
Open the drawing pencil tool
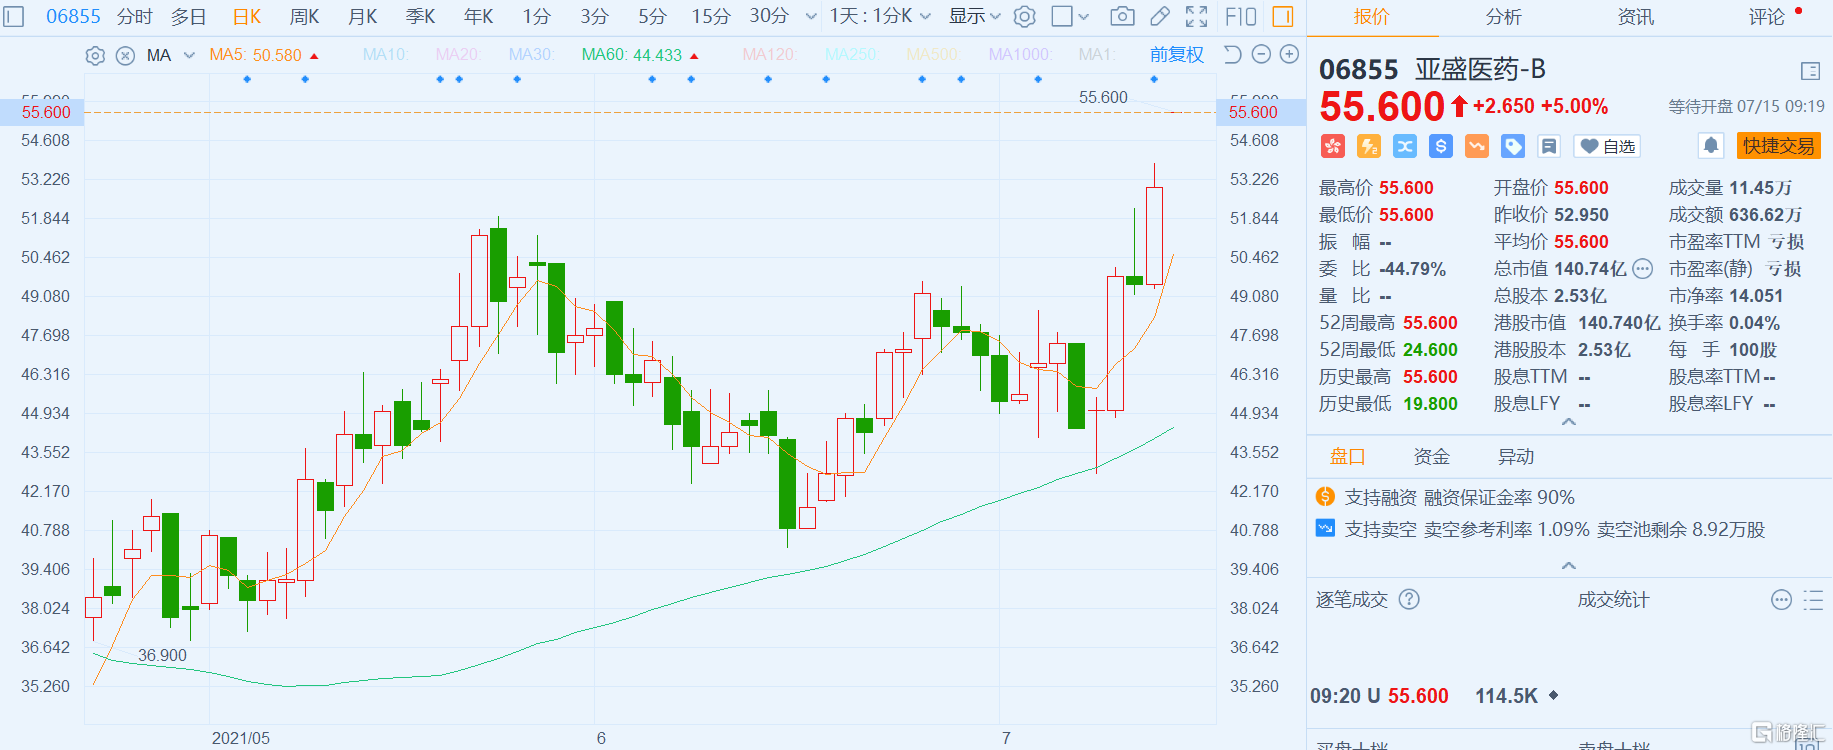(1160, 16)
